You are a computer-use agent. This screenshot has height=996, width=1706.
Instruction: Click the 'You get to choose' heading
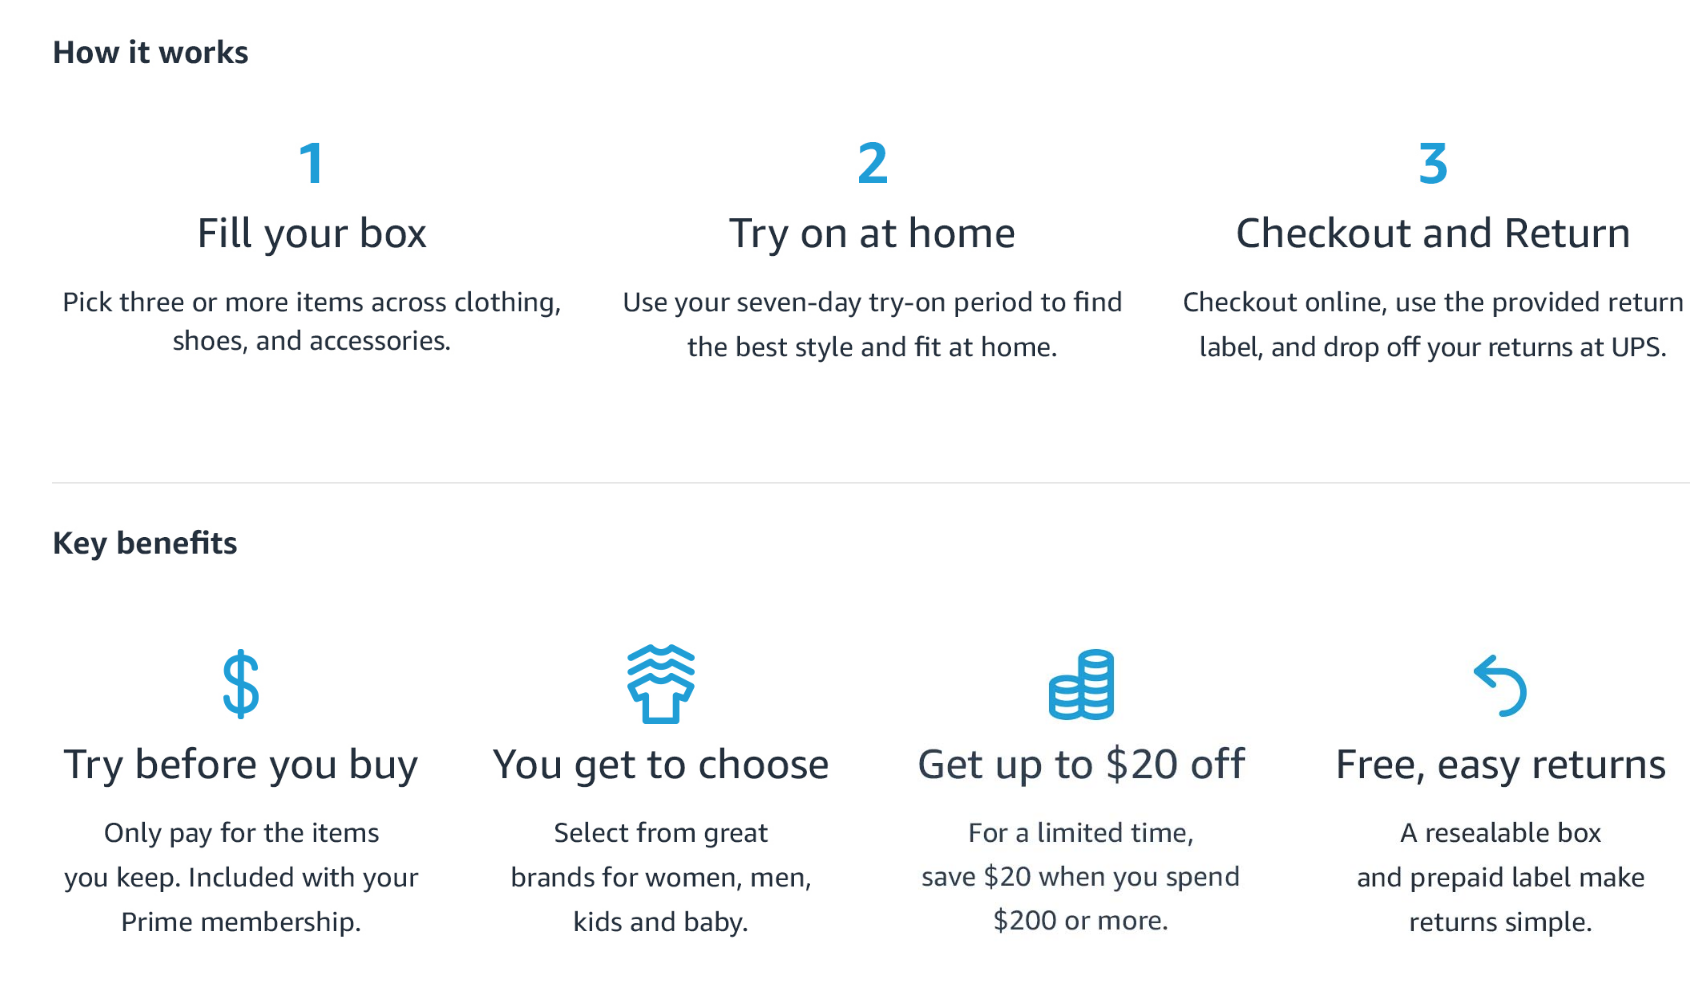pos(661,765)
